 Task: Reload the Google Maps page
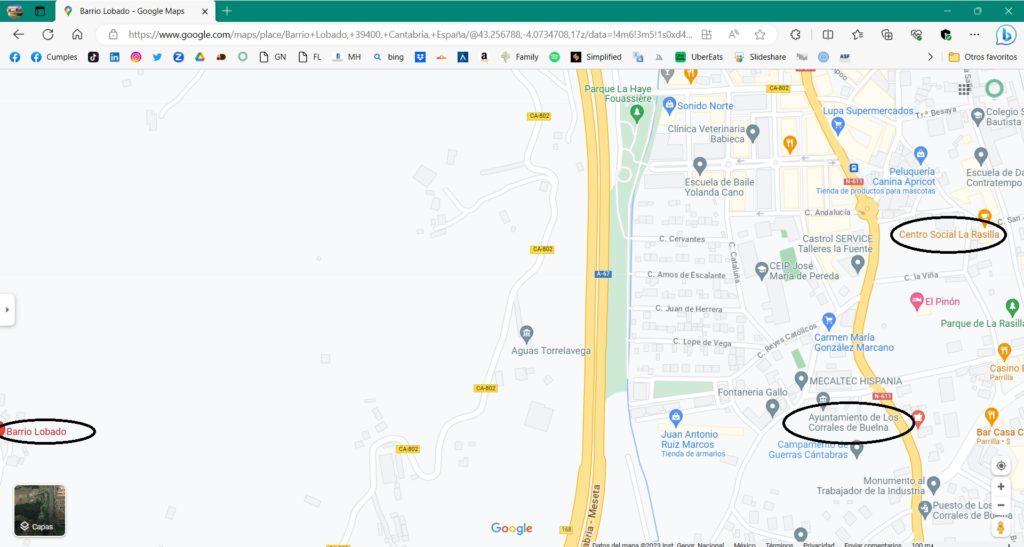tap(48, 35)
